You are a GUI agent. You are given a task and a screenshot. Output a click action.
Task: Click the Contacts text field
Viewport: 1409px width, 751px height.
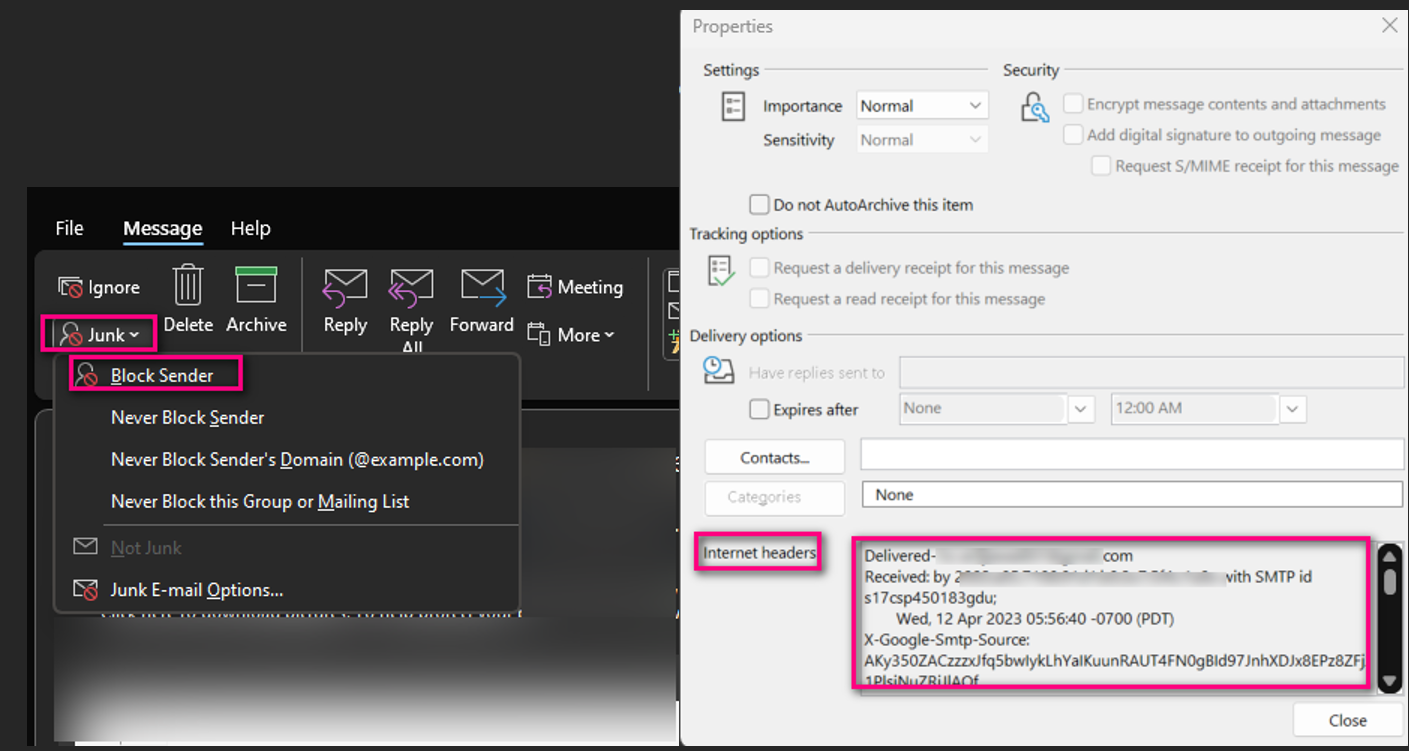(1132, 454)
